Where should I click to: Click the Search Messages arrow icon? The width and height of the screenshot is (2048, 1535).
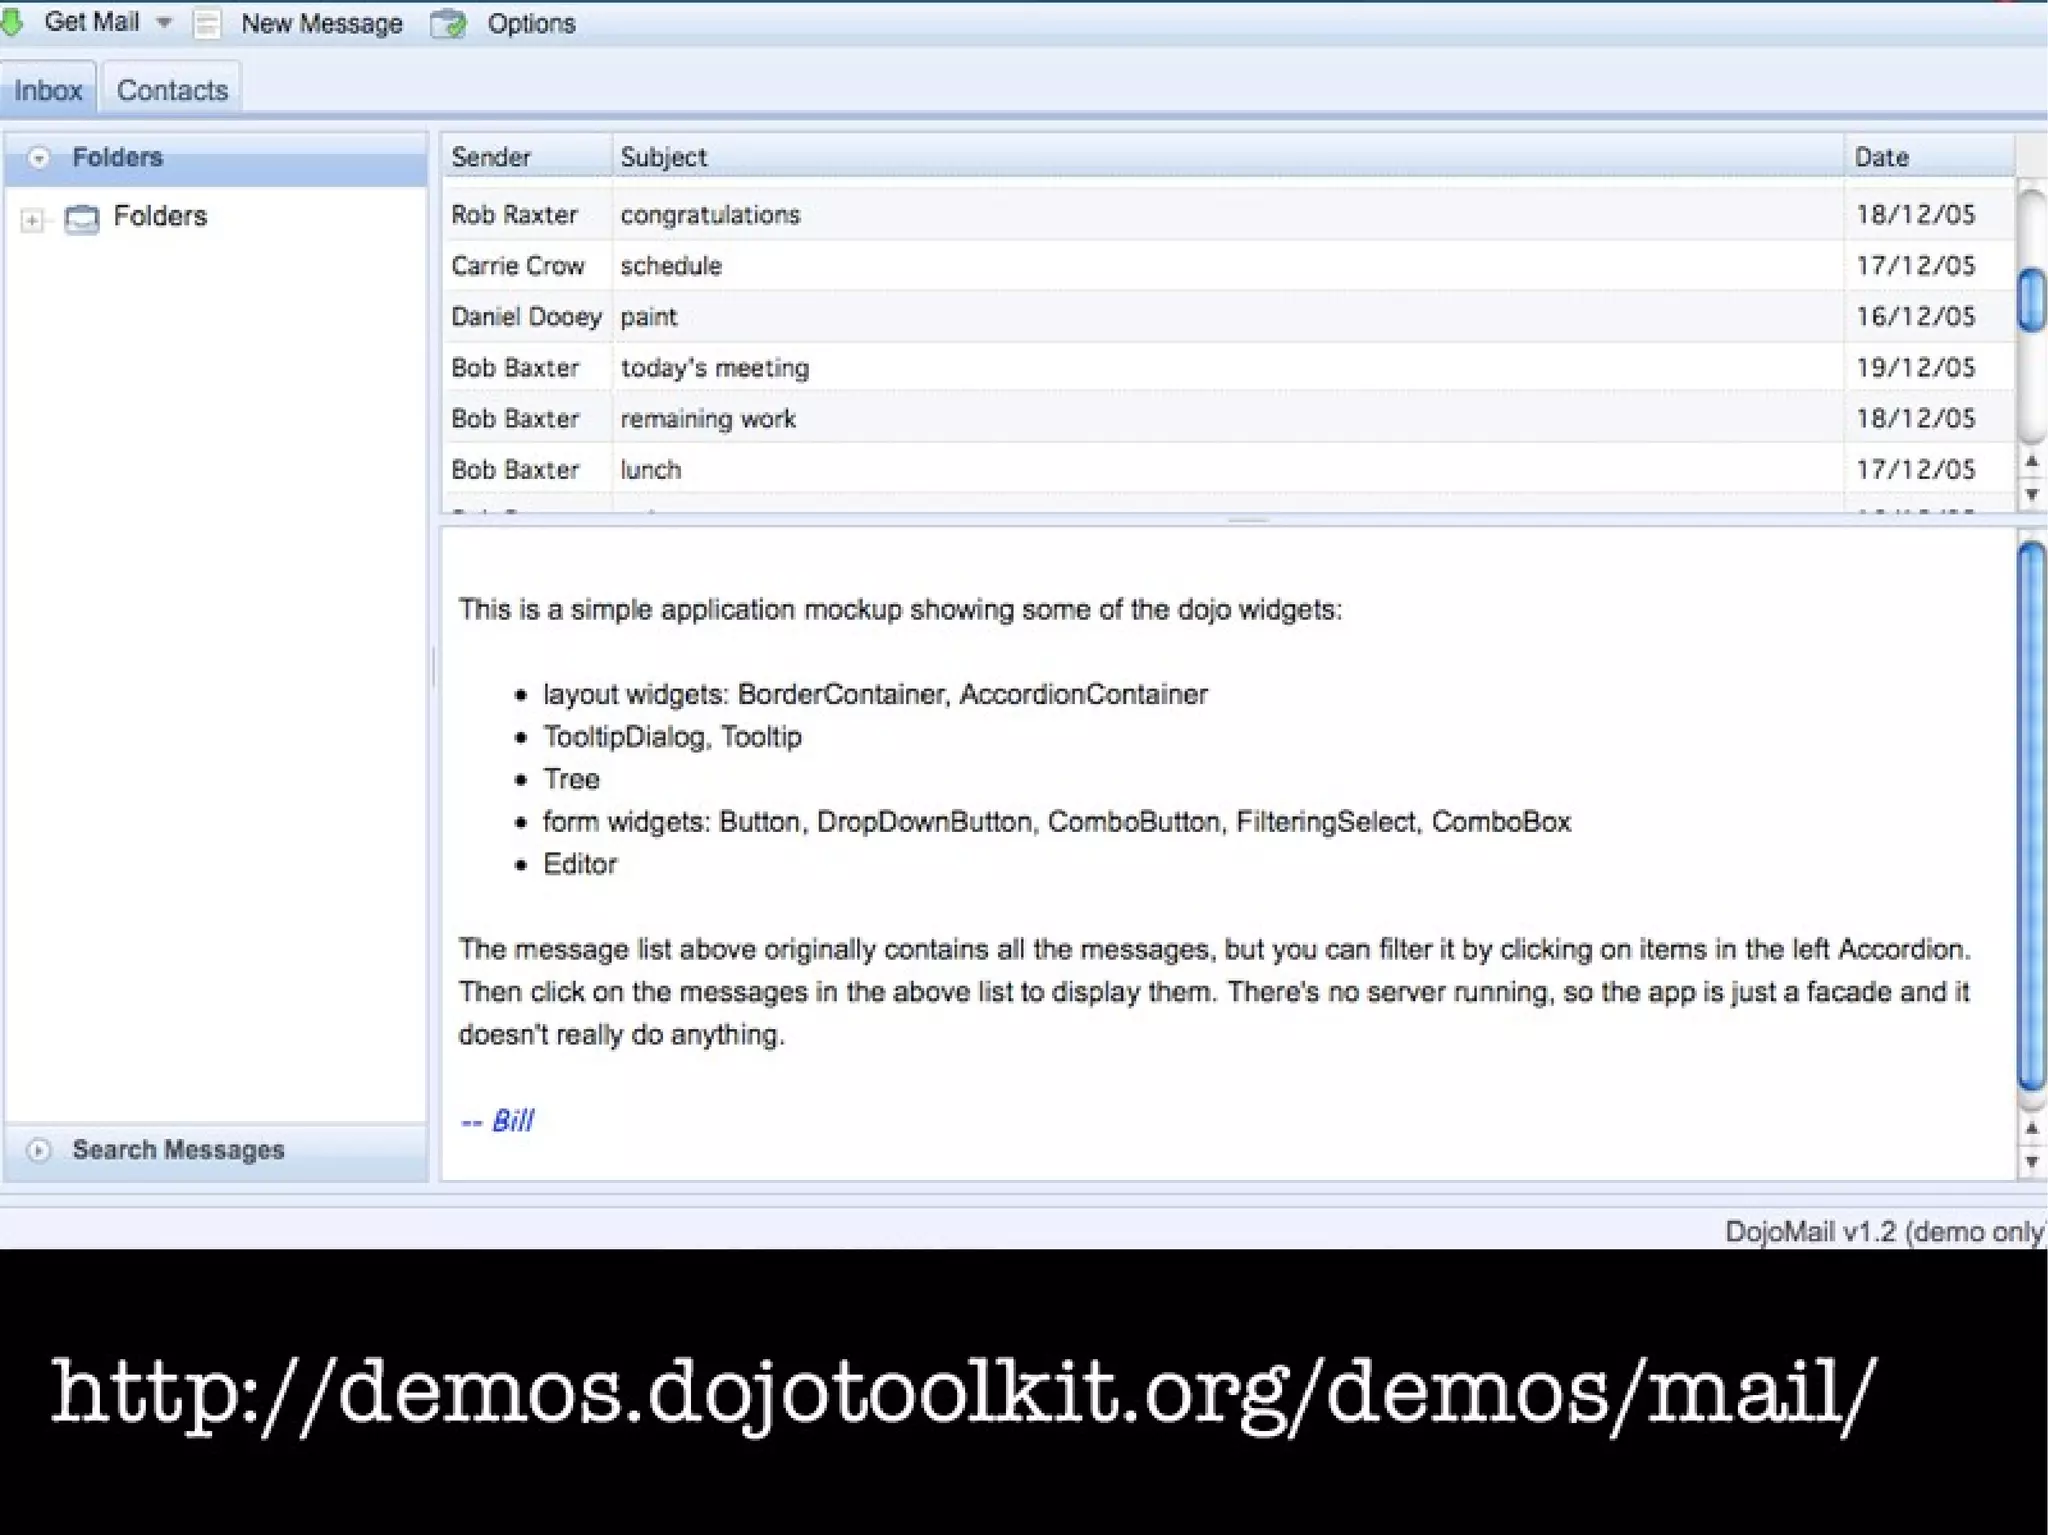click(39, 1150)
